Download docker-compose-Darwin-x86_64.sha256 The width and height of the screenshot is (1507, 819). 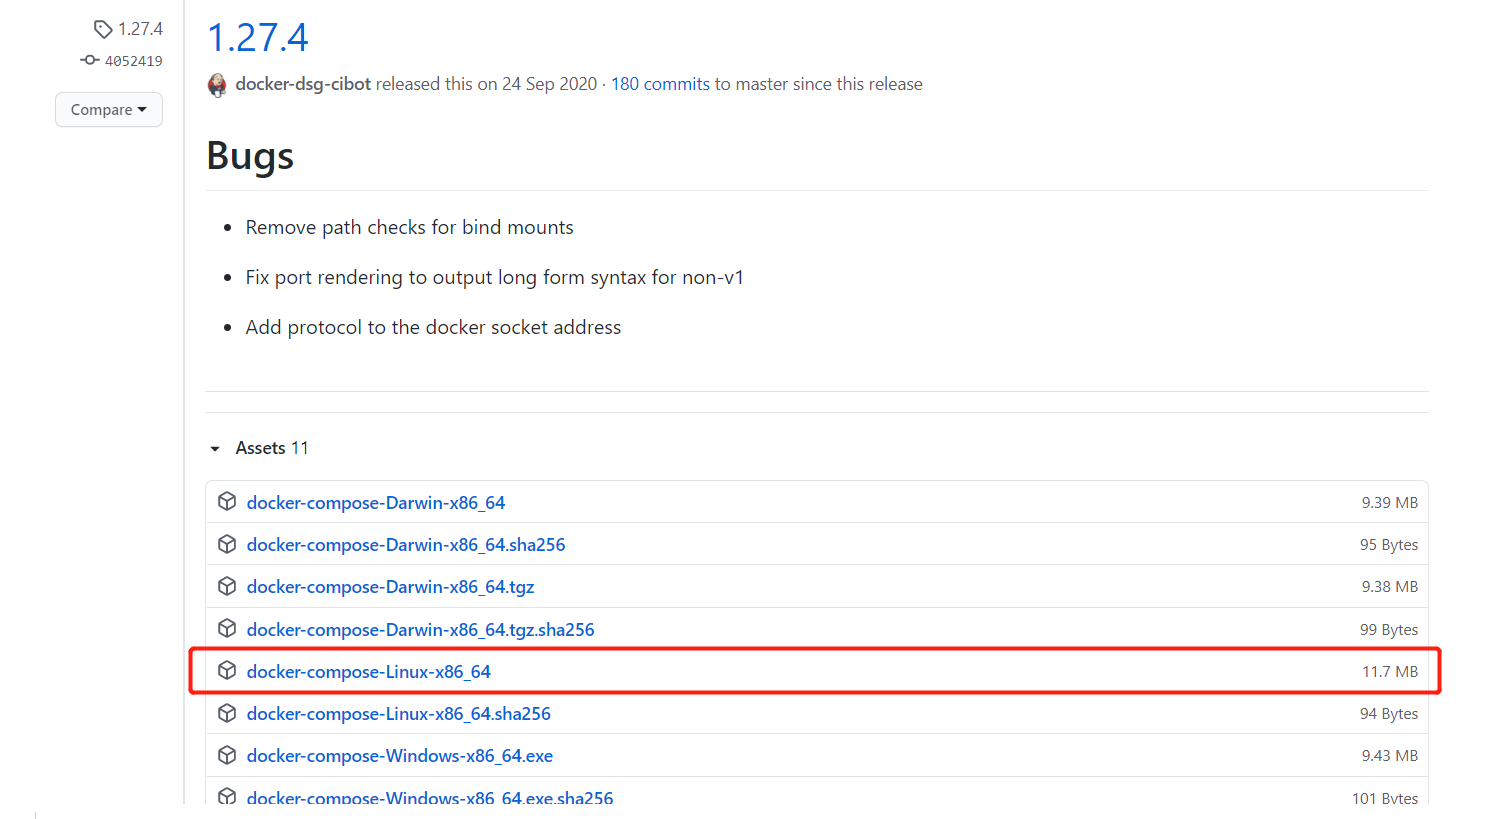(406, 545)
